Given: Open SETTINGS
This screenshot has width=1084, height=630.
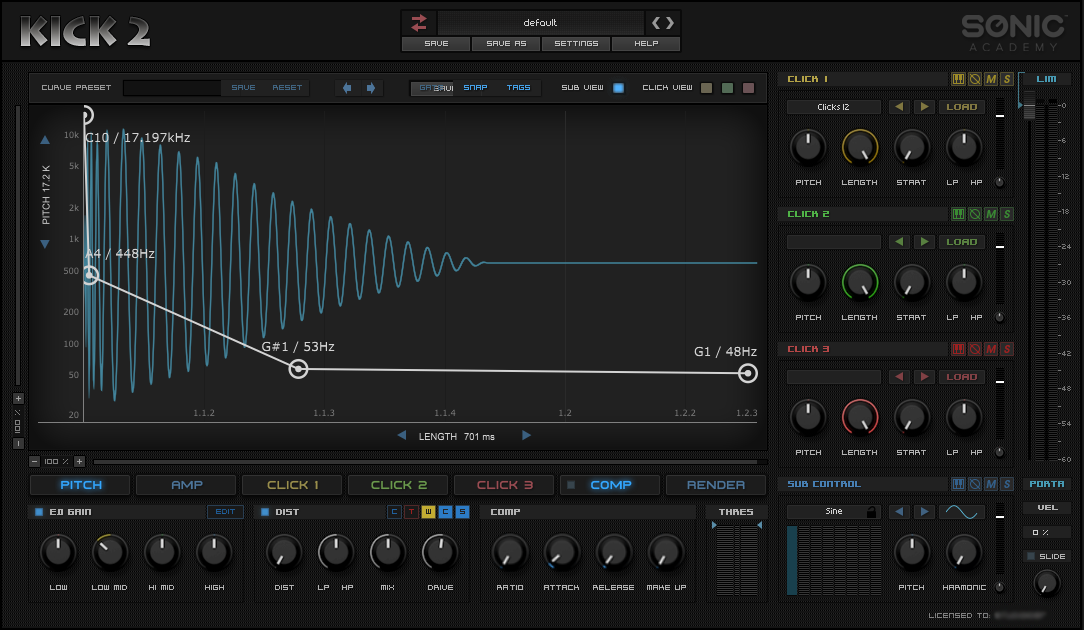Looking at the screenshot, I should click(576, 44).
